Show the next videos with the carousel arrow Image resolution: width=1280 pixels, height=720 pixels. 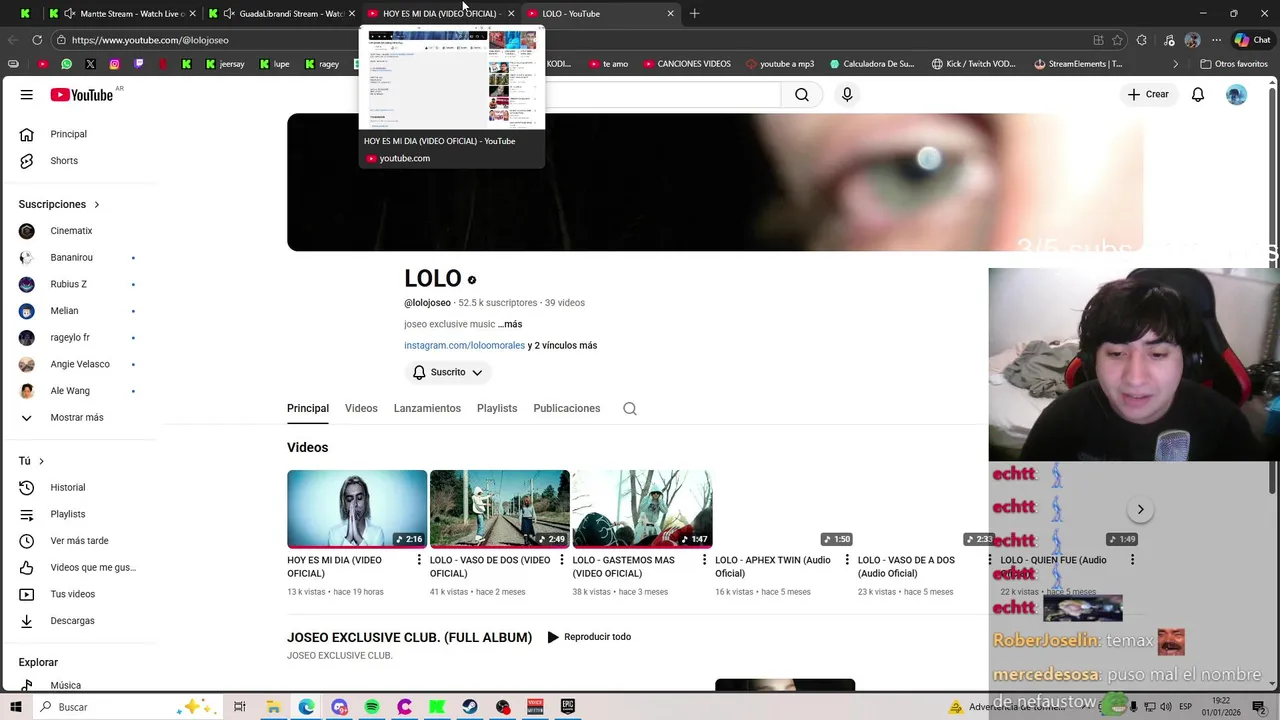coord(1140,509)
